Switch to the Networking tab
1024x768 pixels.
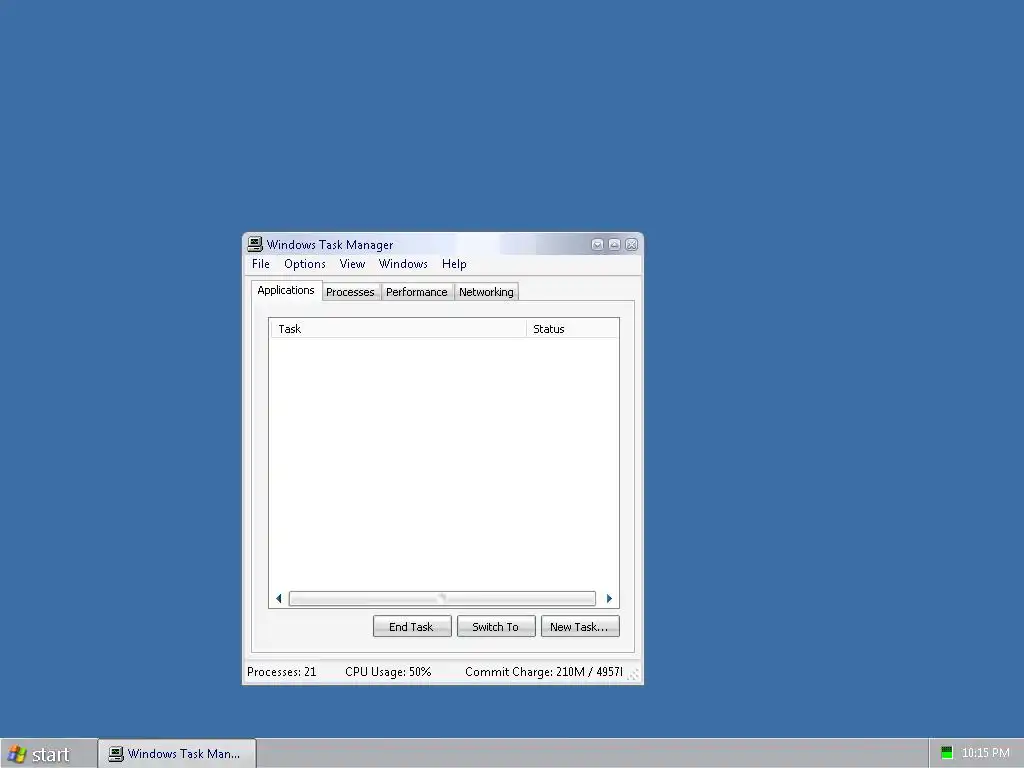click(486, 292)
